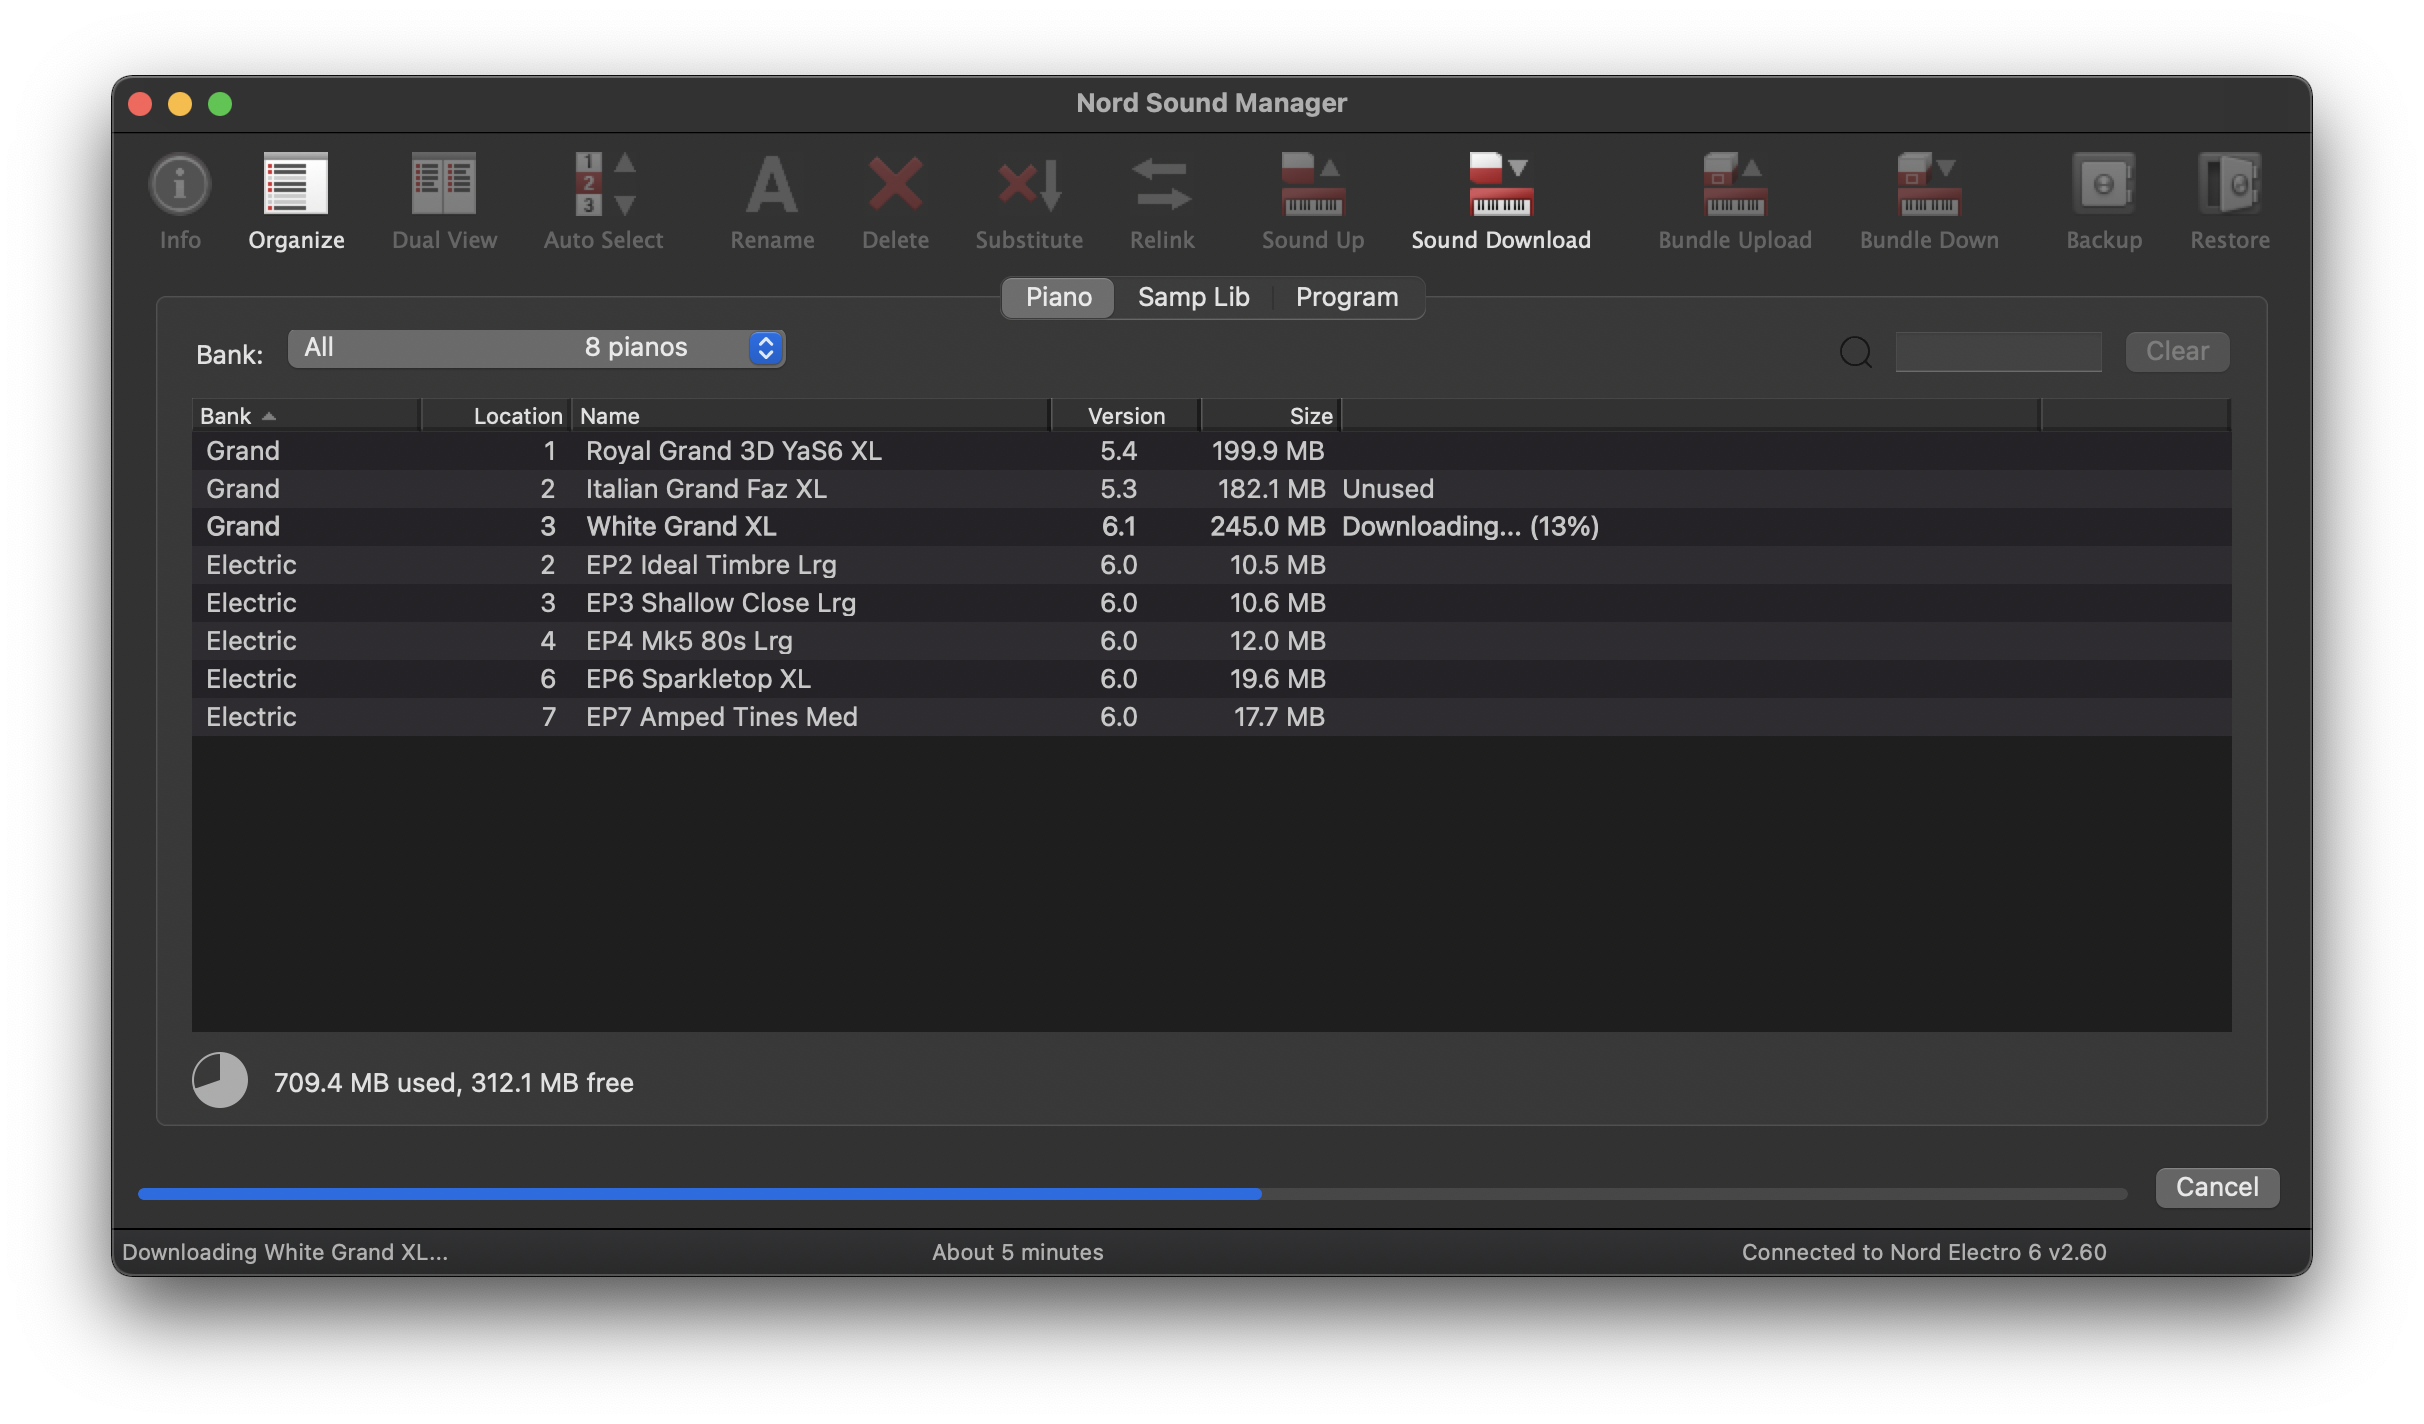Select the Organize toolbar icon
Screen dimensions: 2424x1424
pos(296,185)
